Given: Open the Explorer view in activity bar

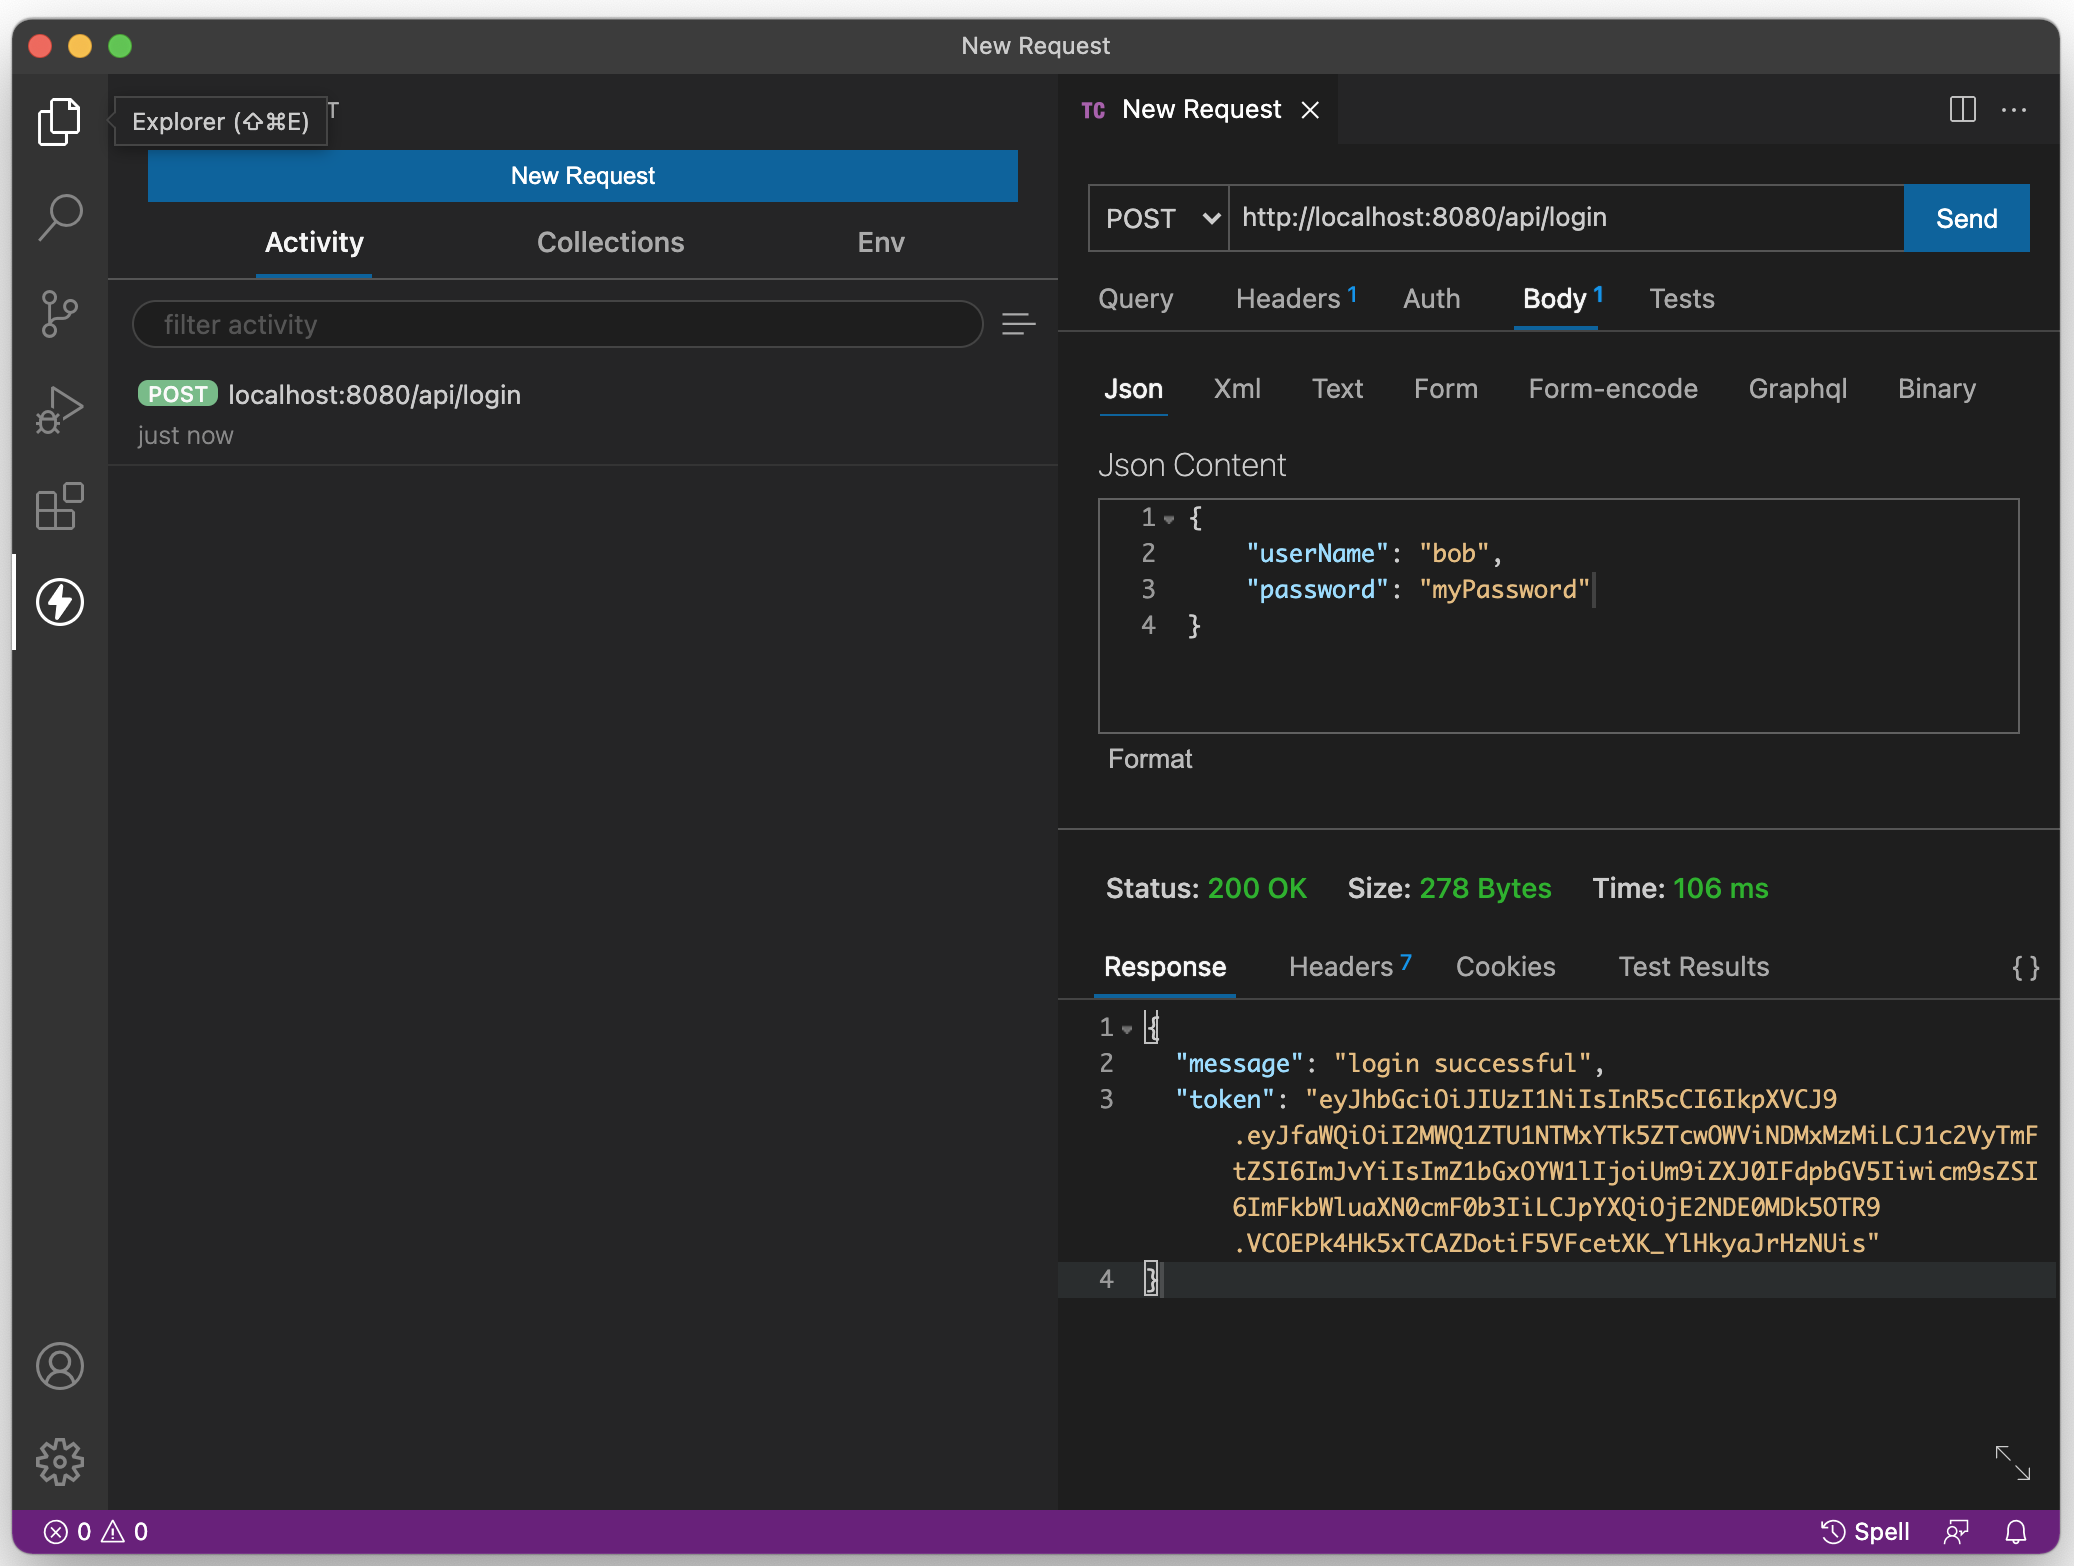Looking at the screenshot, I should tap(59, 121).
